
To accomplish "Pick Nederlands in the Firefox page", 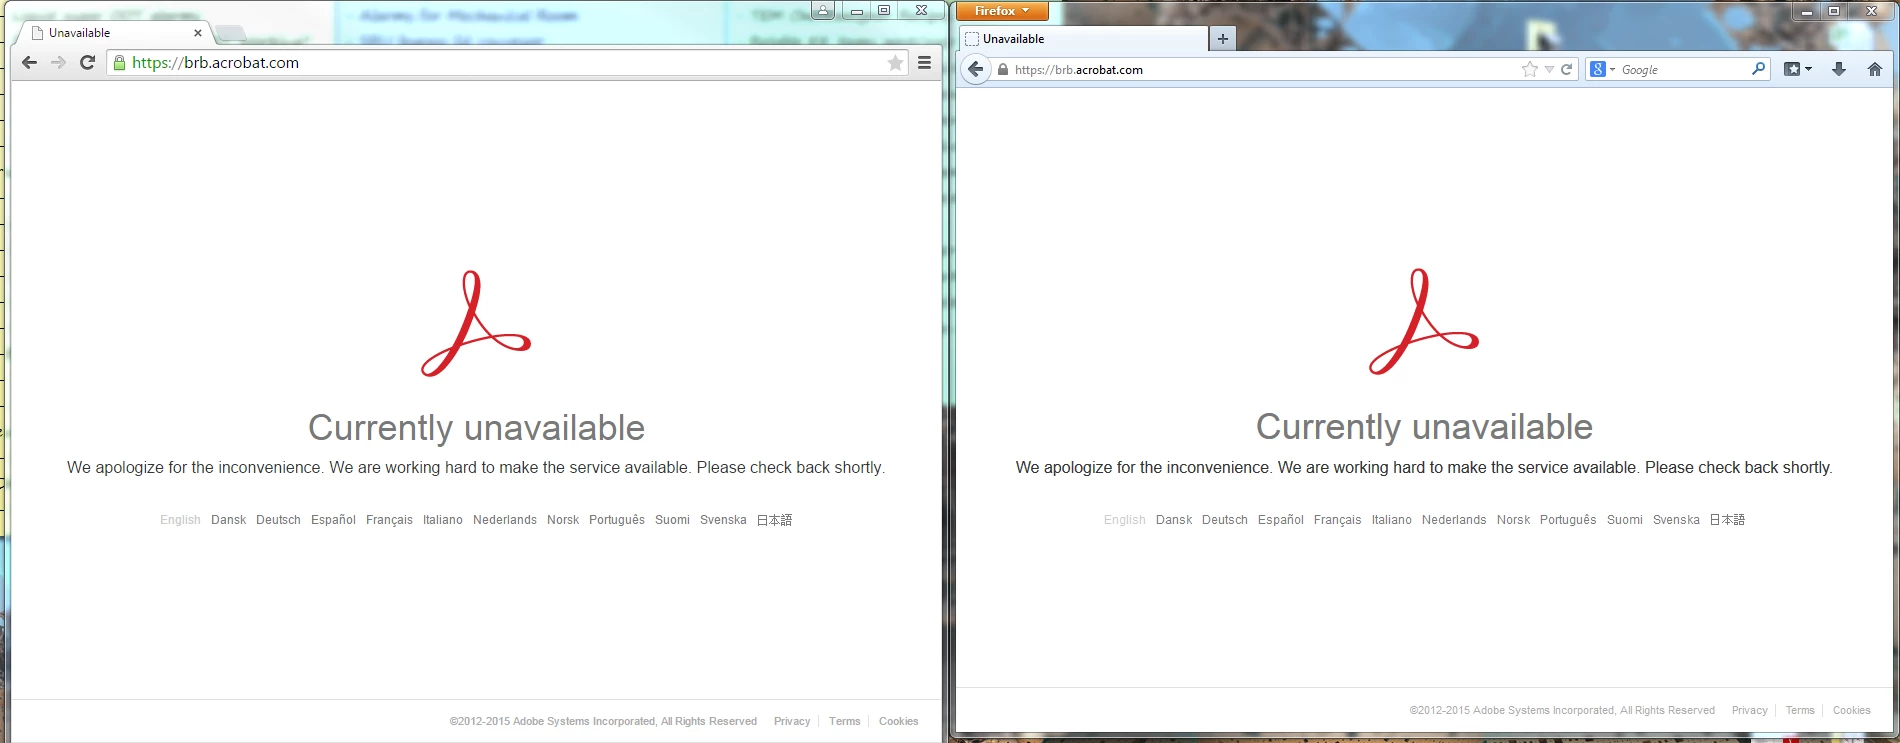I will tap(1454, 520).
